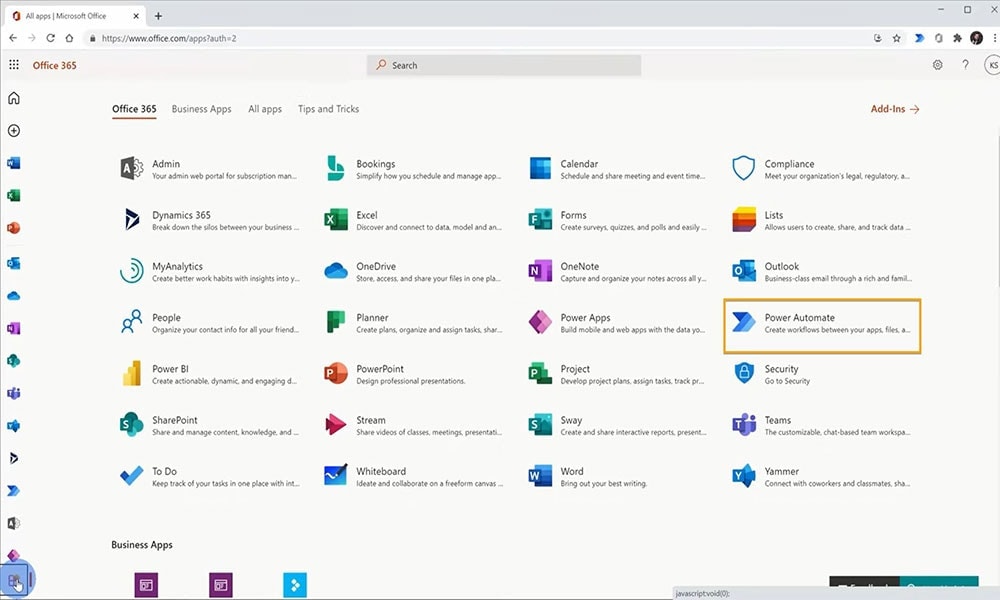
Task: Open the Yammer app tile
Action: click(821, 476)
